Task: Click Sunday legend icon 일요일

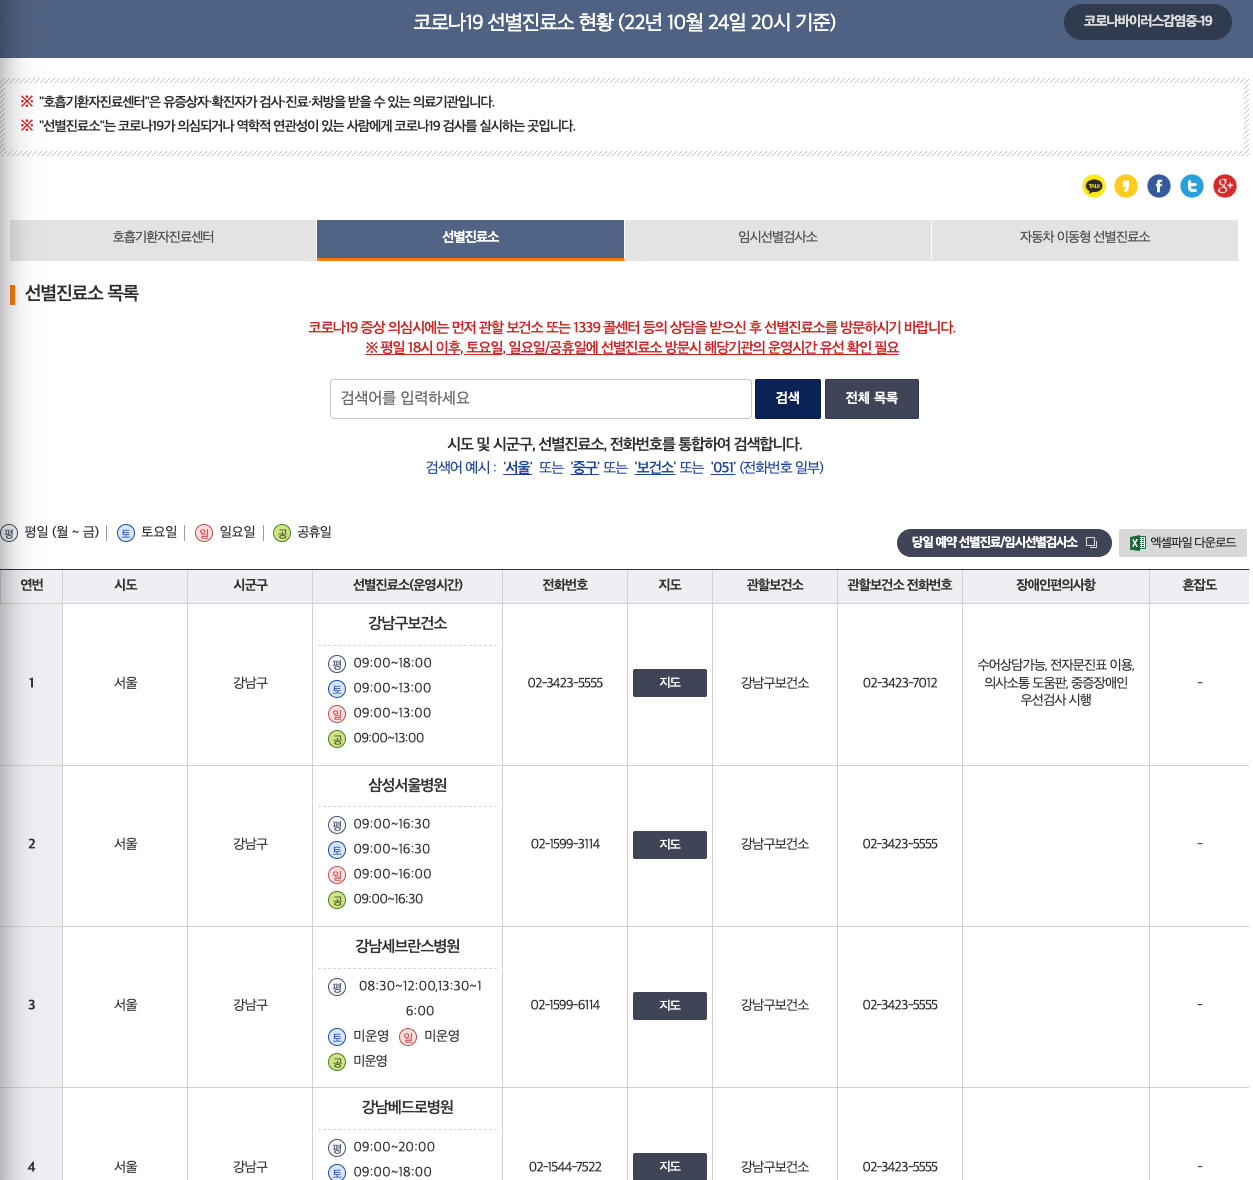Action: pyautogui.click(x=204, y=533)
